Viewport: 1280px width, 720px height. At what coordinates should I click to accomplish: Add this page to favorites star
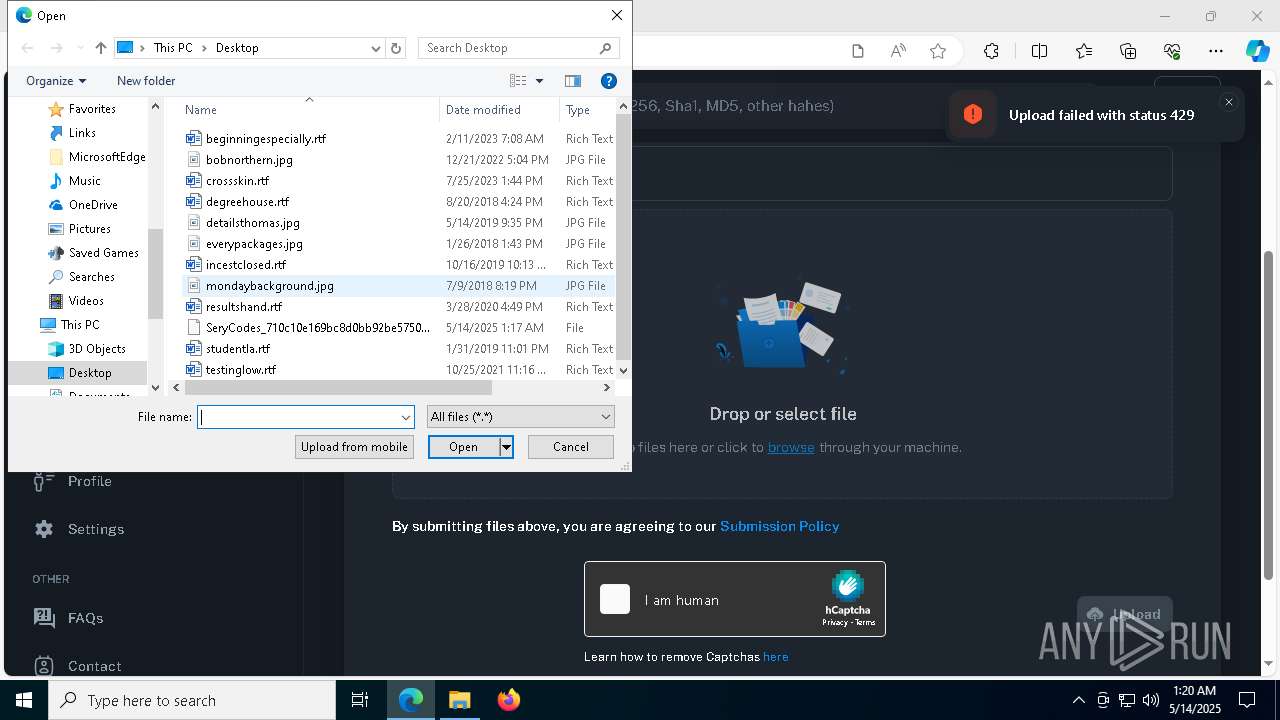click(x=938, y=51)
